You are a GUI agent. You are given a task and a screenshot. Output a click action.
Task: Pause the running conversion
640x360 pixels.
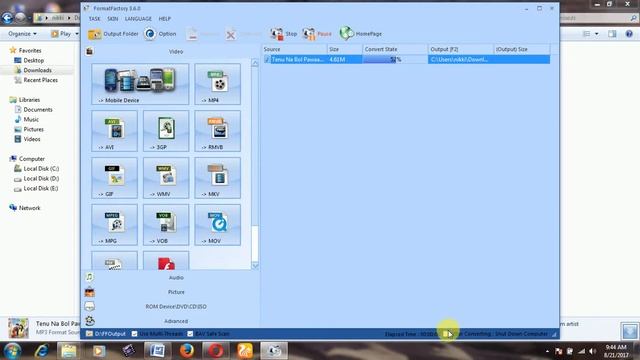[317, 34]
